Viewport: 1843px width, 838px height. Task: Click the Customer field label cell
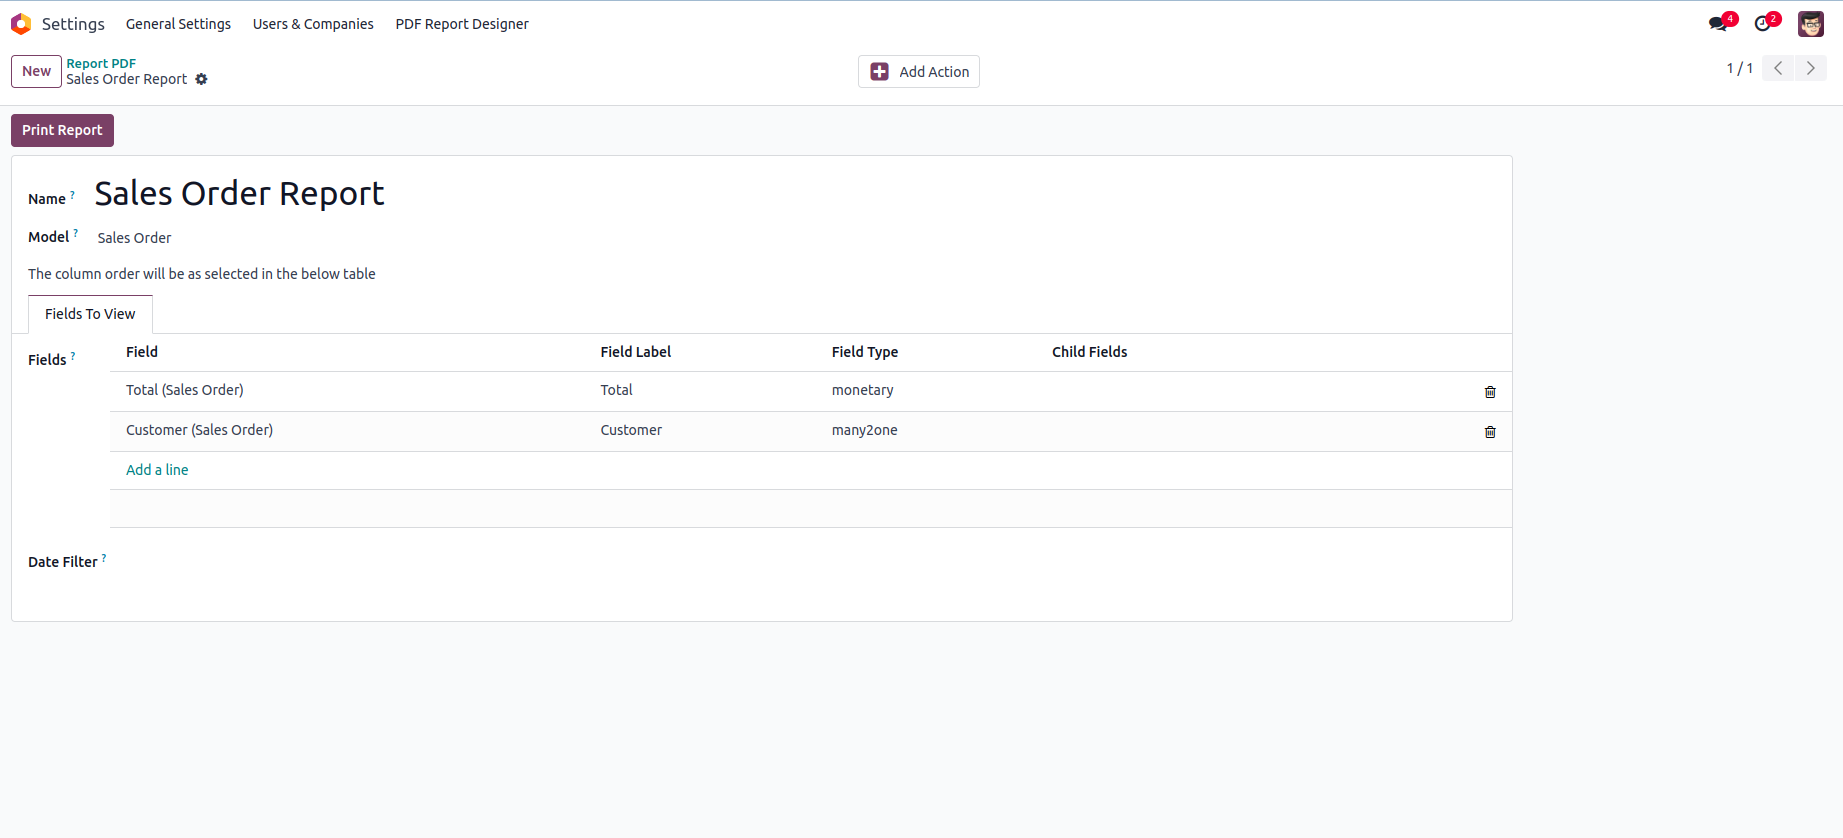coord(631,430)
